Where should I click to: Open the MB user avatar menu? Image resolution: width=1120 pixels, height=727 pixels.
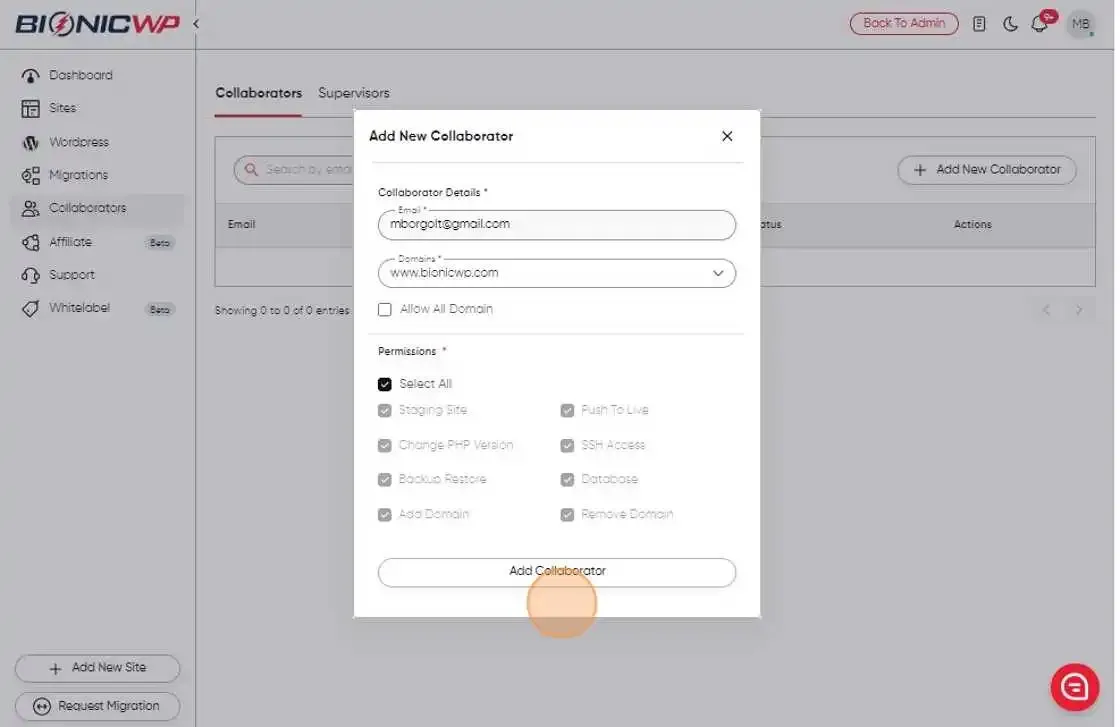click(1081, 24)
